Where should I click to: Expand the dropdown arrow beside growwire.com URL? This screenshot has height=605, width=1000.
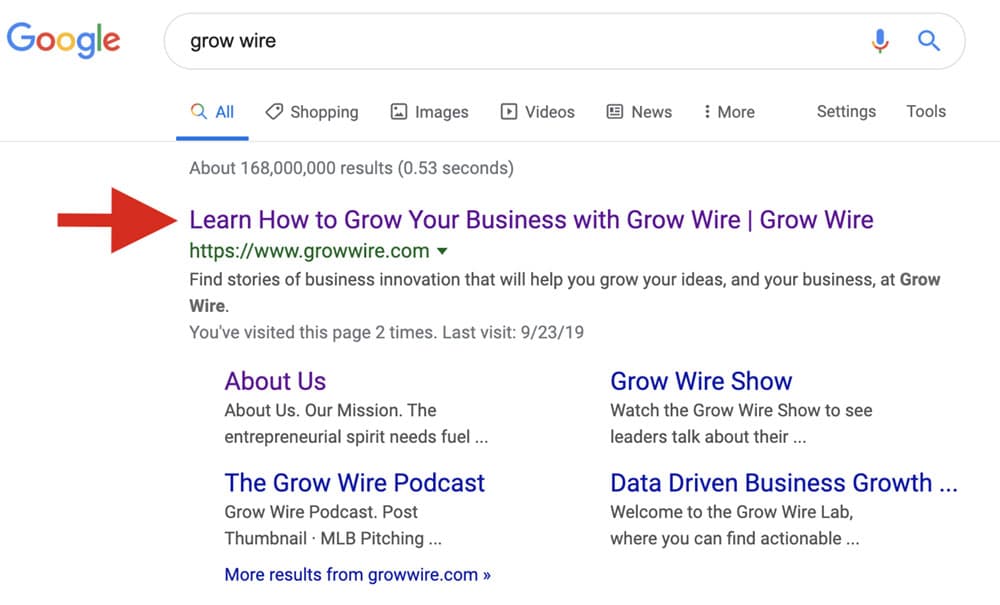click(x=442, y=252)
